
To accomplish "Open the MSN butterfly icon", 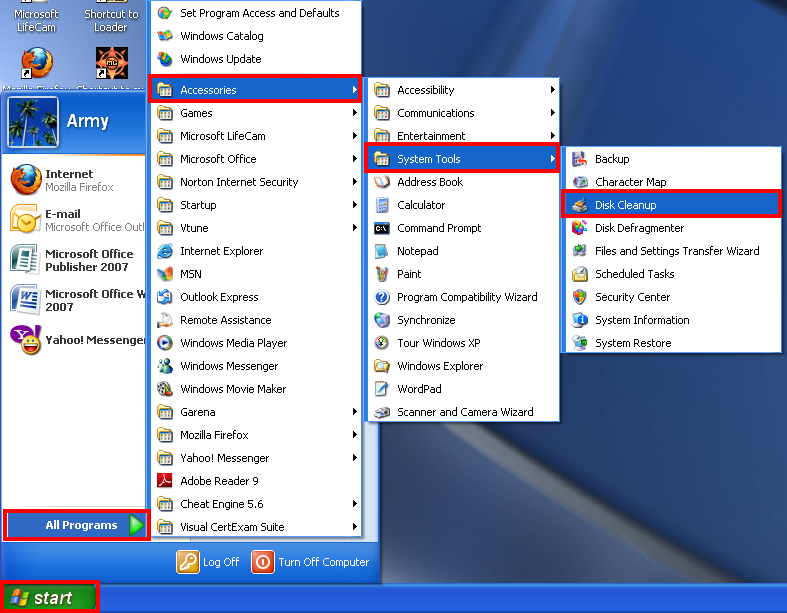I will point(165,274).
